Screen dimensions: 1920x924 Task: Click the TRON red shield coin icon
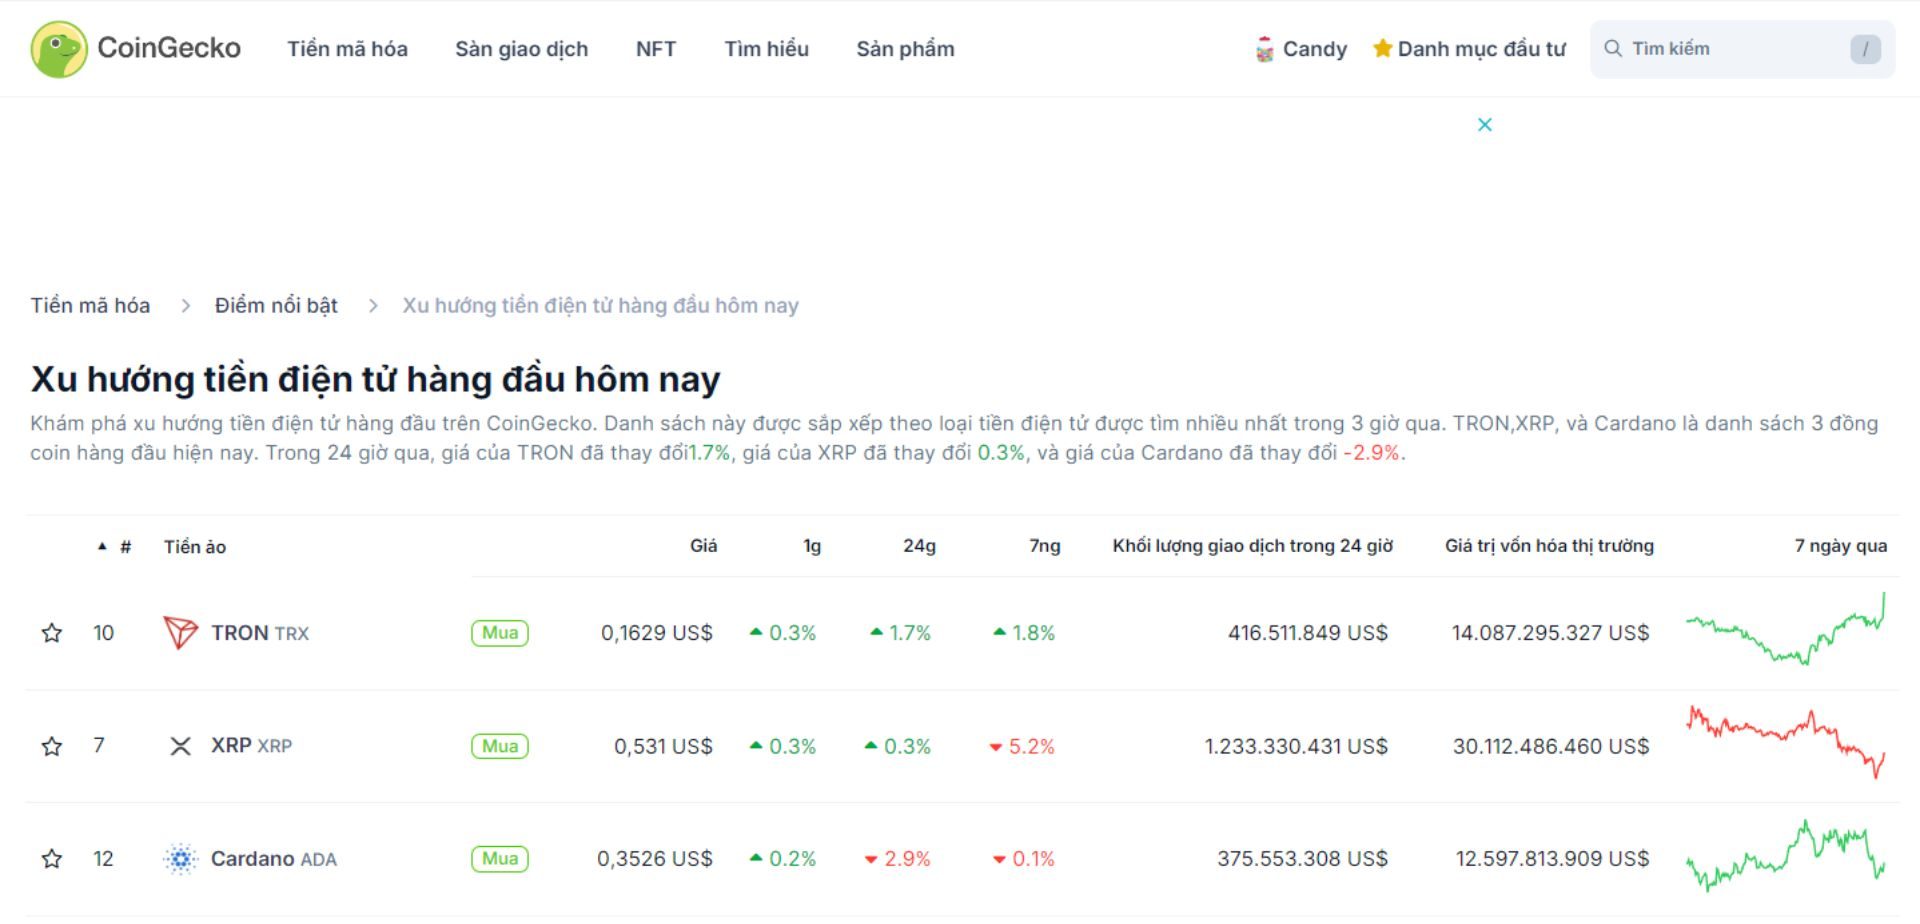click(180, 632)
